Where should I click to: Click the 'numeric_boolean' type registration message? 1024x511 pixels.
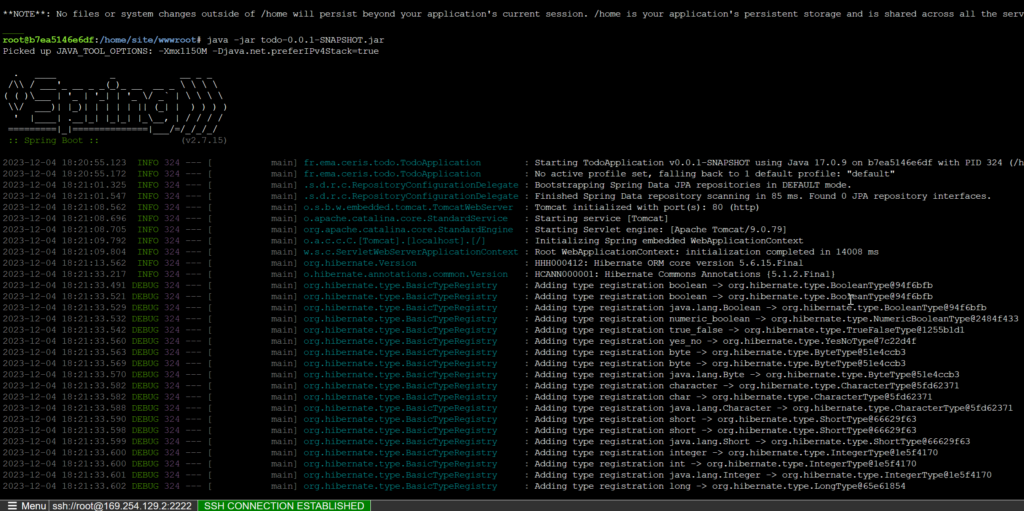click(776, 319)
